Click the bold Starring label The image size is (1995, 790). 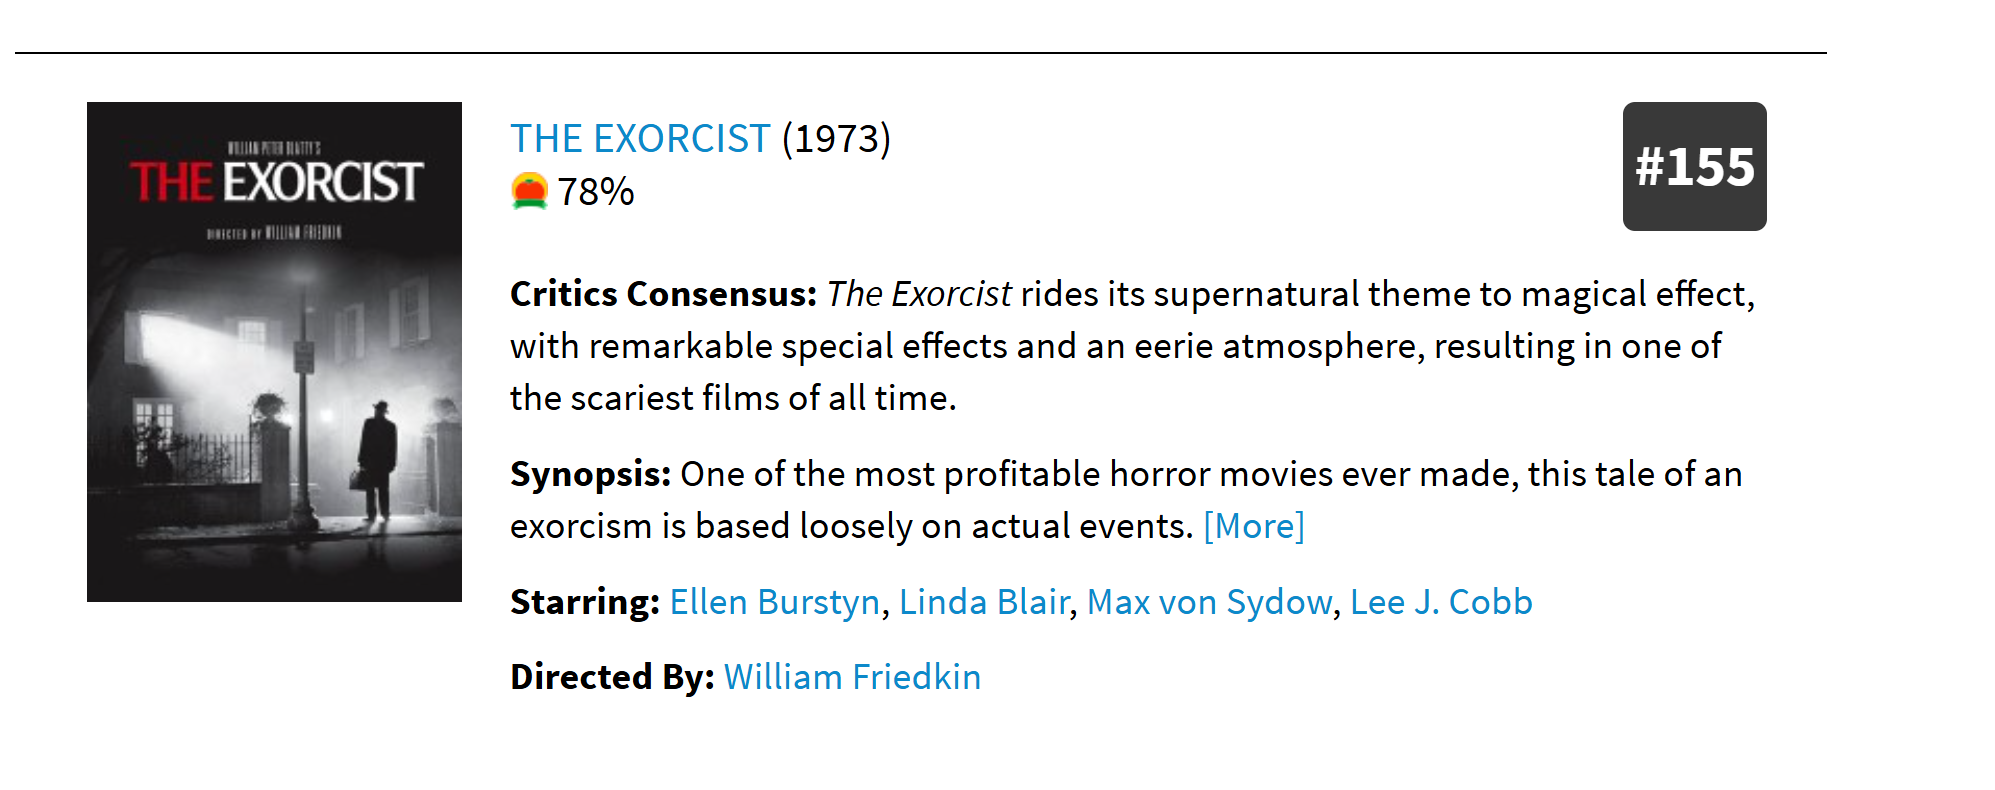point(585,602)
